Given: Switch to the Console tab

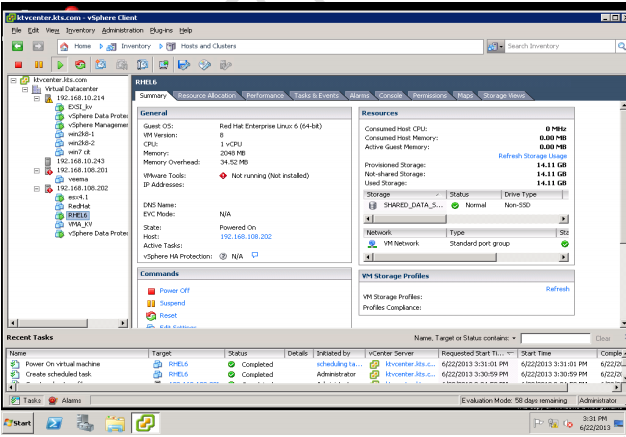Looking at the screenshot, I should coord(390,95).
